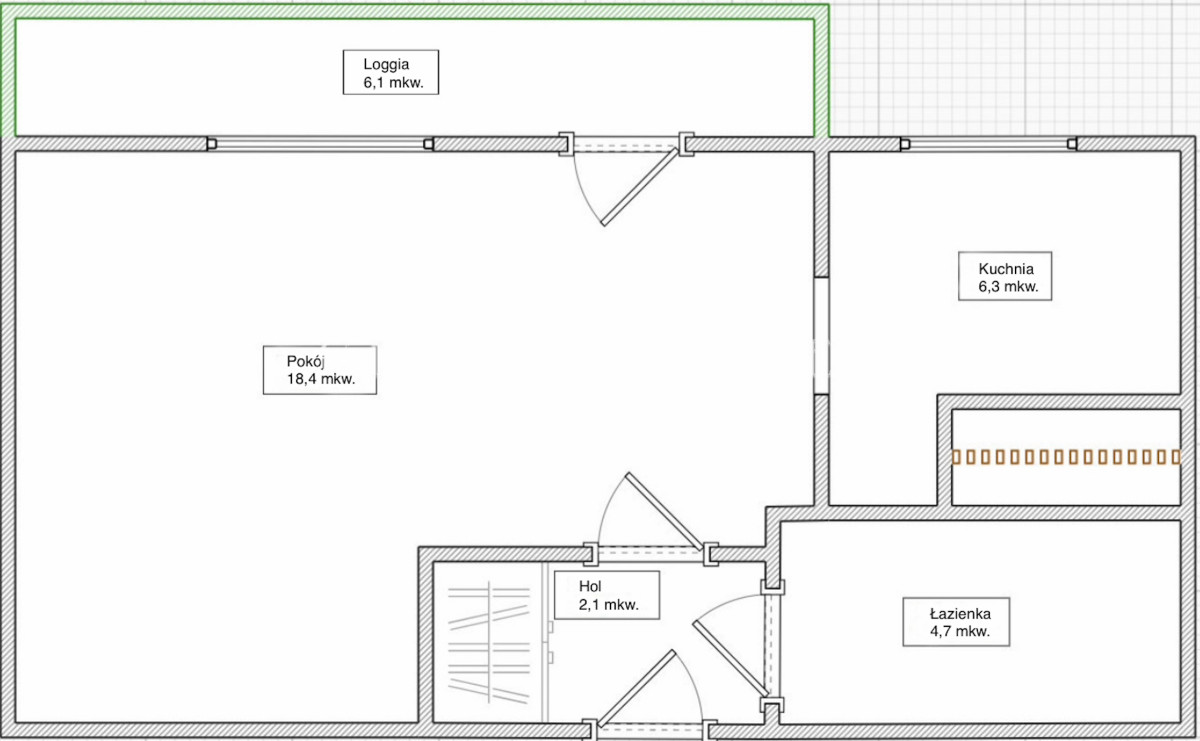Select the Pokój 18,4 mkw. room label
Screen dimensions: 1200x741
[x=320, y=370]
